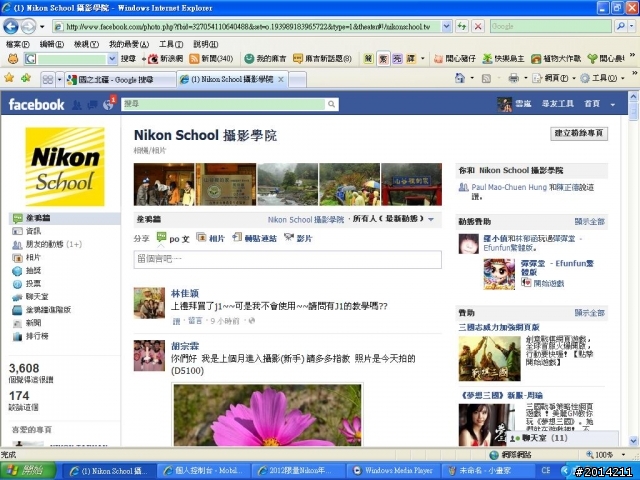Switch to Windows Media Player taskbar item

pyautogui.click(x=392, y=471)
